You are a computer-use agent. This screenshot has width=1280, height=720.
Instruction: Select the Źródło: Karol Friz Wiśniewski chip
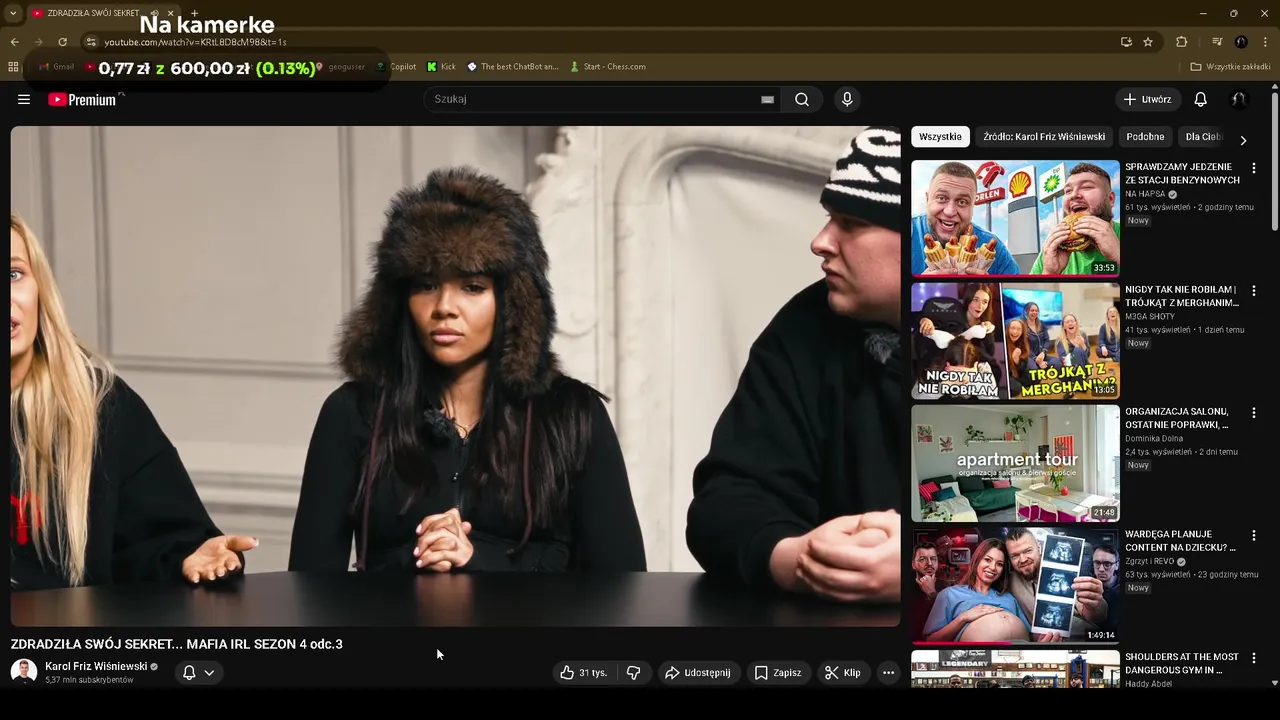click(1044, 137)
